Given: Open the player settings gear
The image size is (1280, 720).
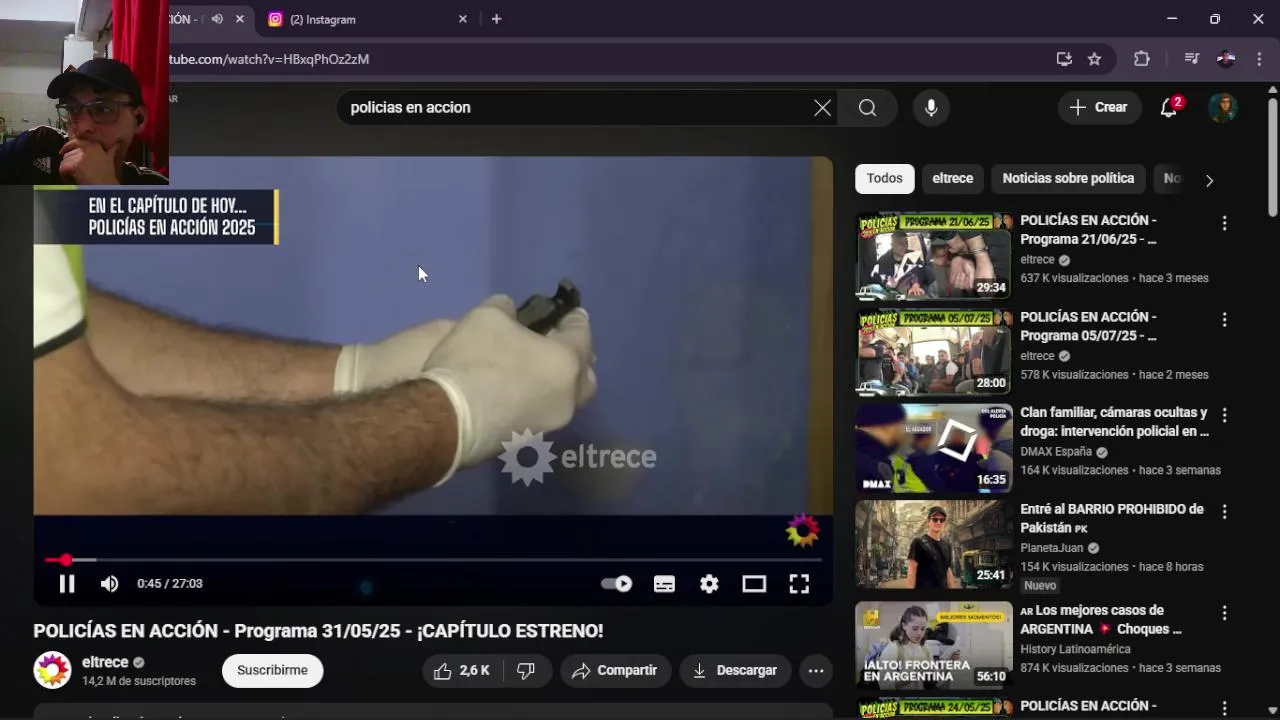Looking at the screenshot, I should tap(709, 584).
